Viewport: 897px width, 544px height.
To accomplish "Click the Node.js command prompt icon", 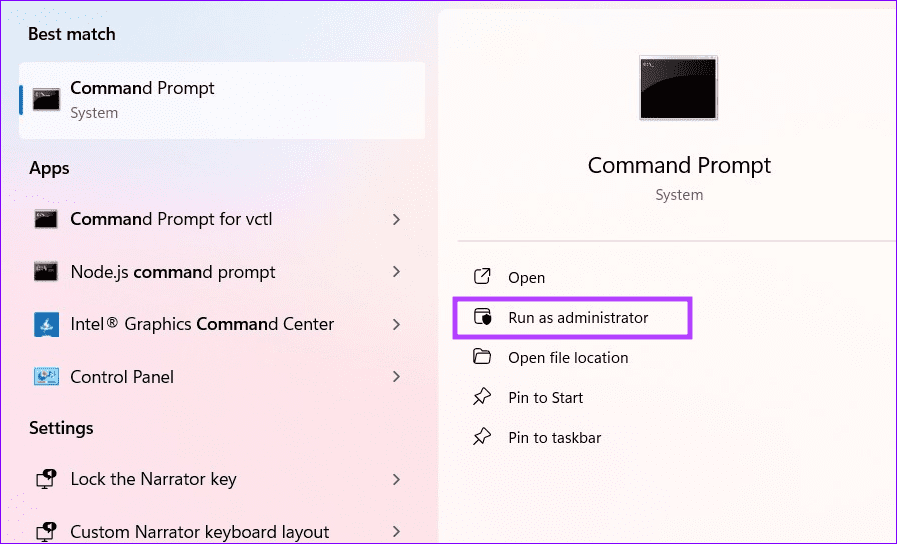I will [x=46, y=272].
